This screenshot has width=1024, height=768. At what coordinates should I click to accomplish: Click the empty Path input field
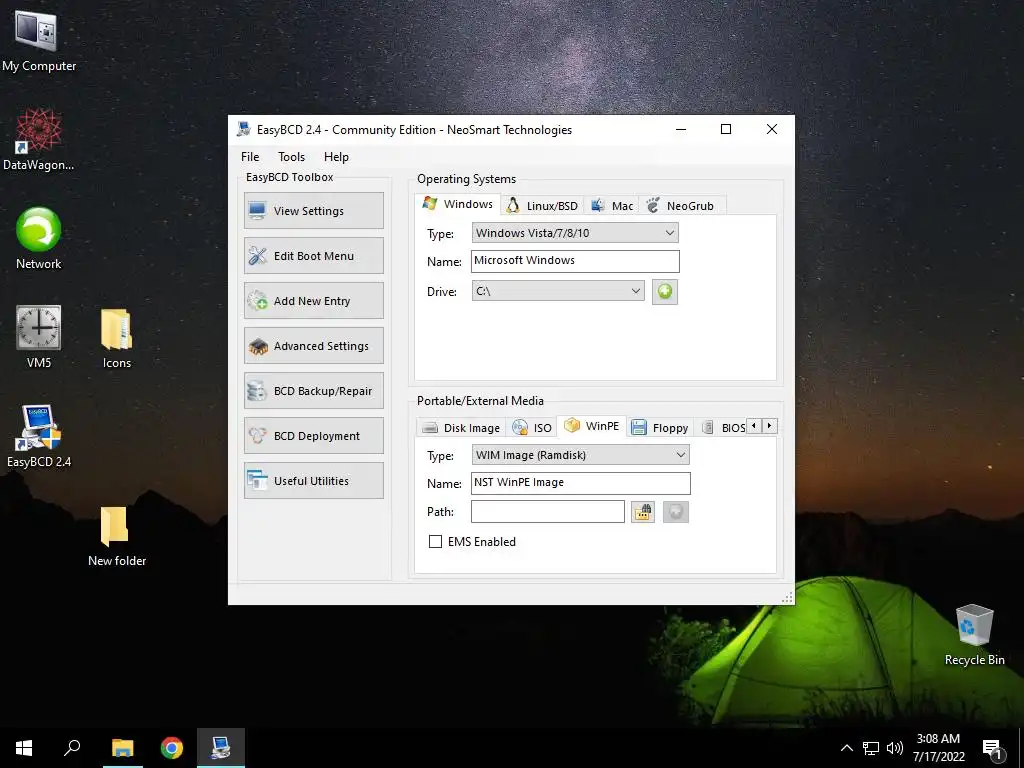pyautogui.click(x=547, y=511)
